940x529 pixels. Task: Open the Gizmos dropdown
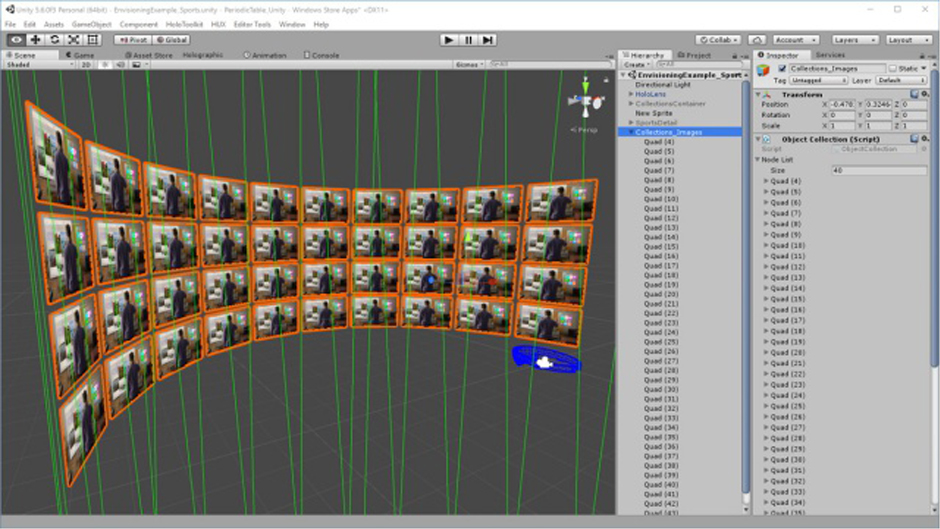[469, 65]
